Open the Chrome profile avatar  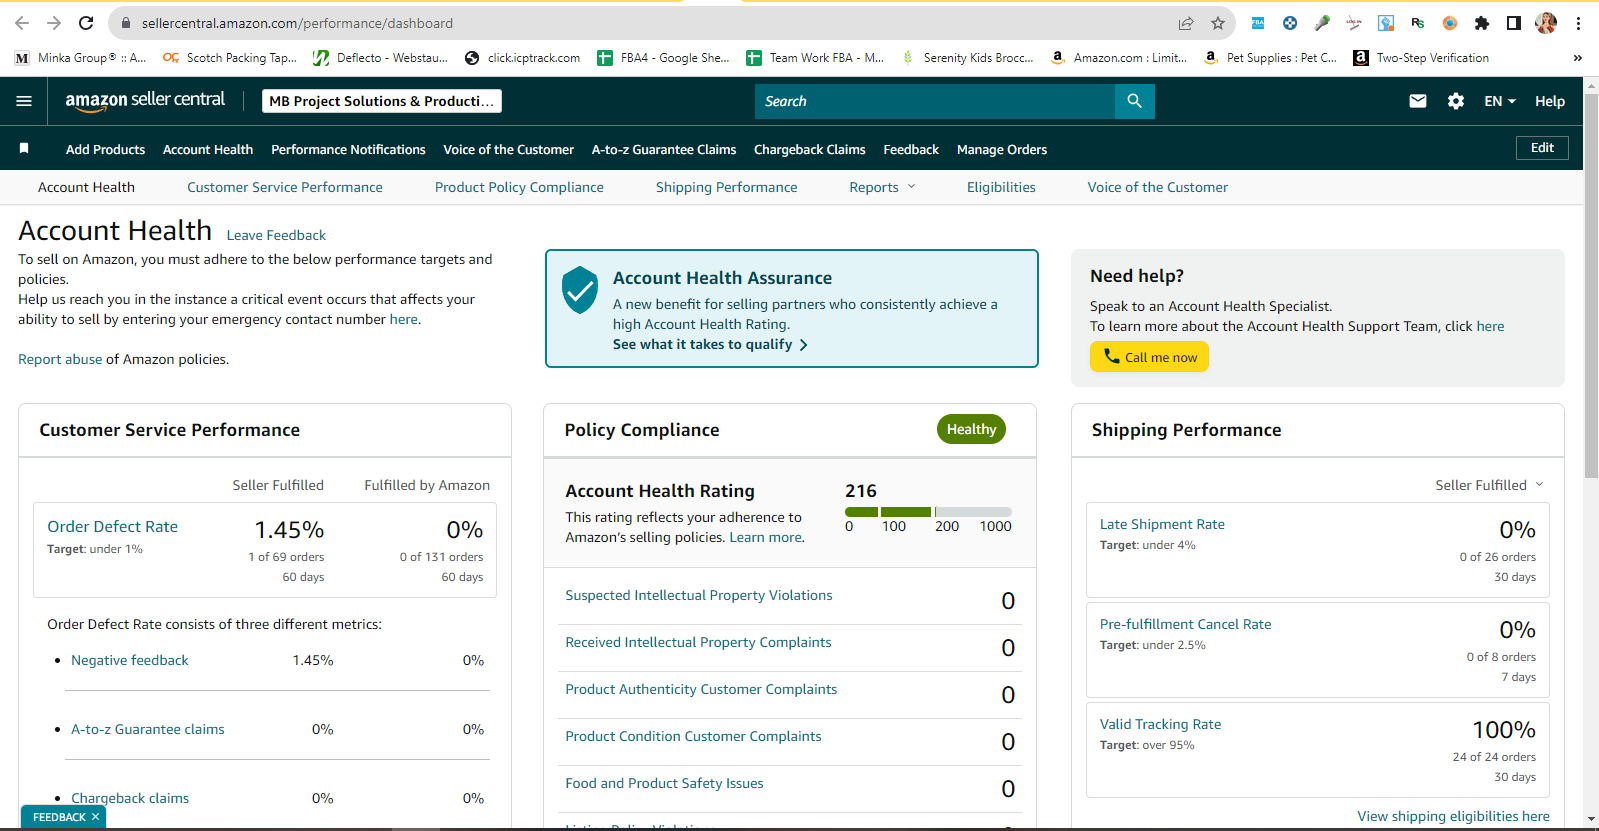coord(1546,23)
